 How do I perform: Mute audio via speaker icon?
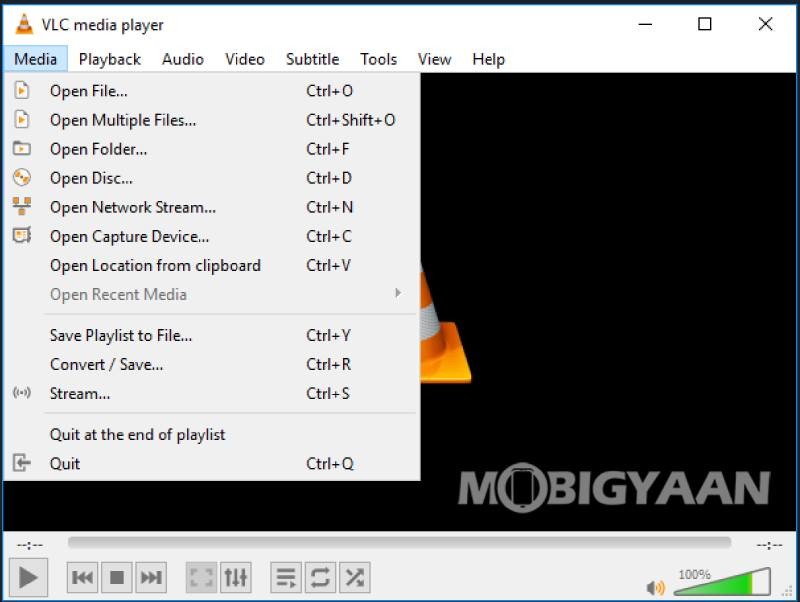coord(655,588)
